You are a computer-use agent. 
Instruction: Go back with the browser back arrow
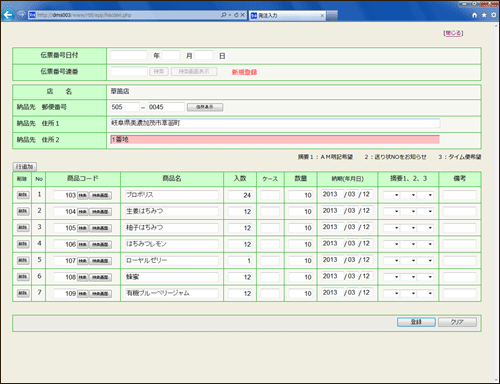point(8,15)
